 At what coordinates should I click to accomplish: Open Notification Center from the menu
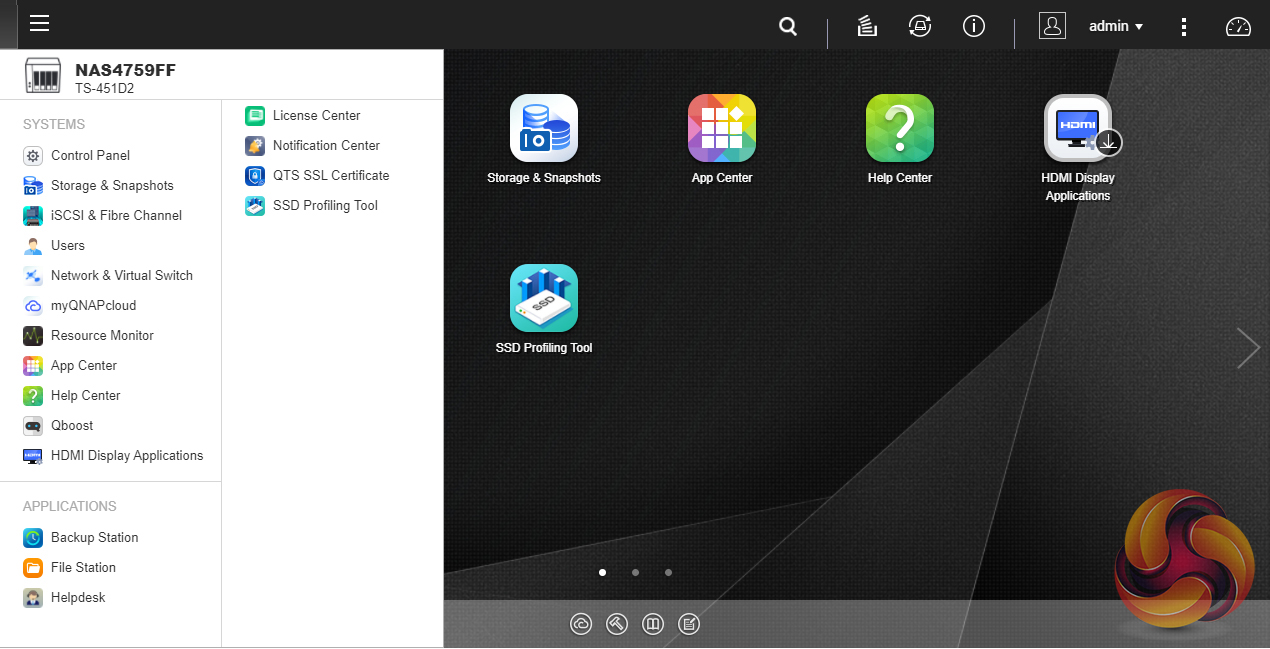(313, 146)
